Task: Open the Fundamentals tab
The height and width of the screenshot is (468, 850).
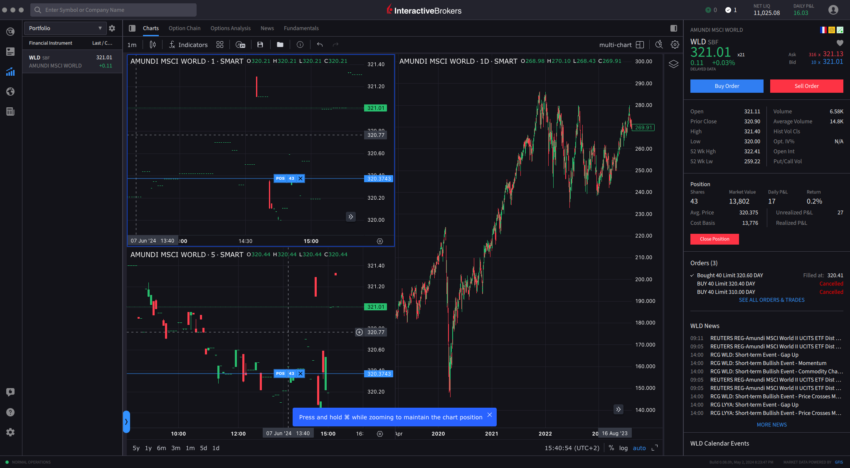Action: 301,28
